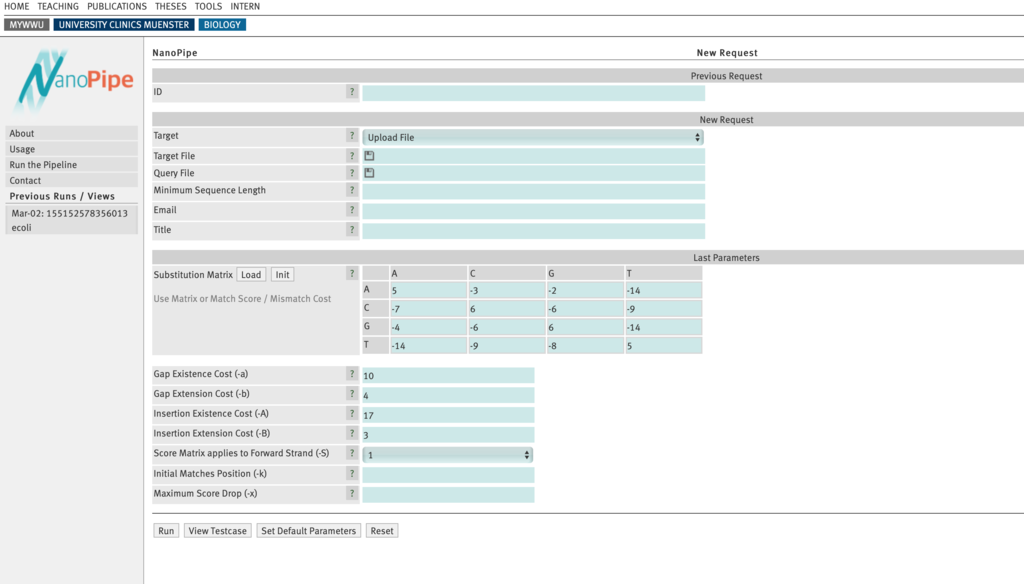Image resolution: width=1024 pixels, height=584 pixels.
Task: Open the INTERN menu
Action: pyautogui.click(x=245, y=7)
